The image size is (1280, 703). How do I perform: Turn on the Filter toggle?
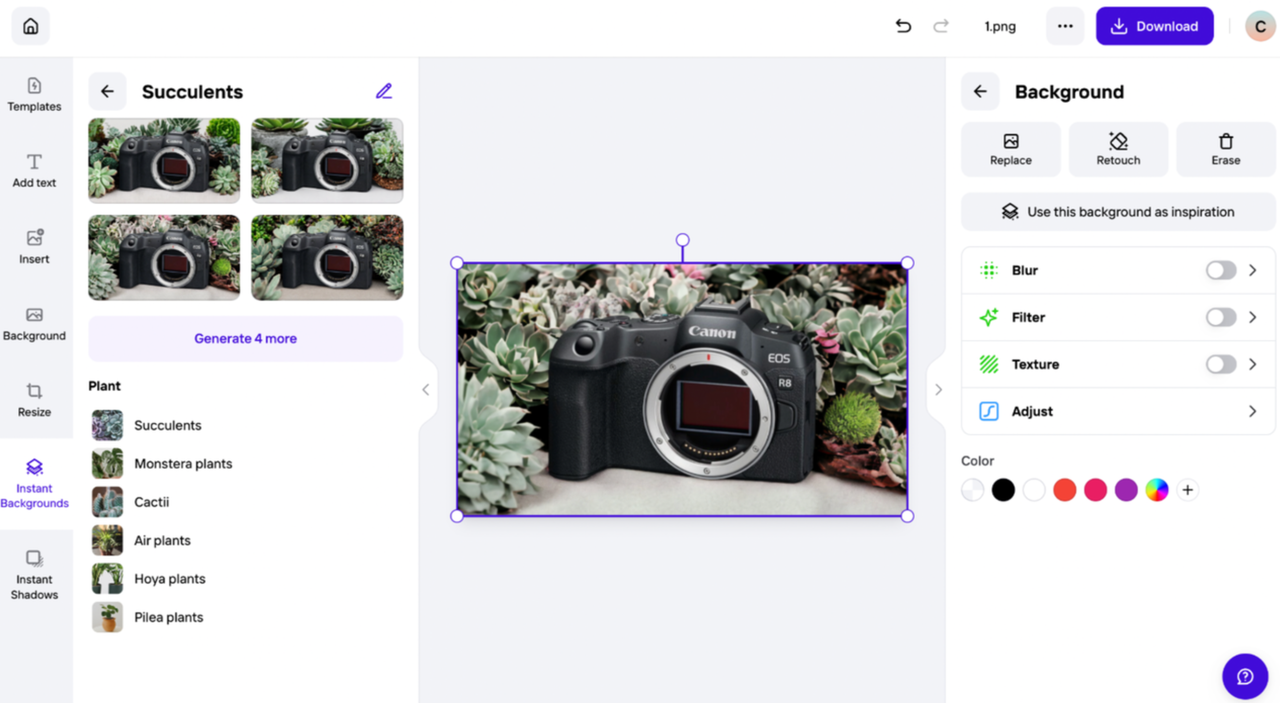(1220, 318)
